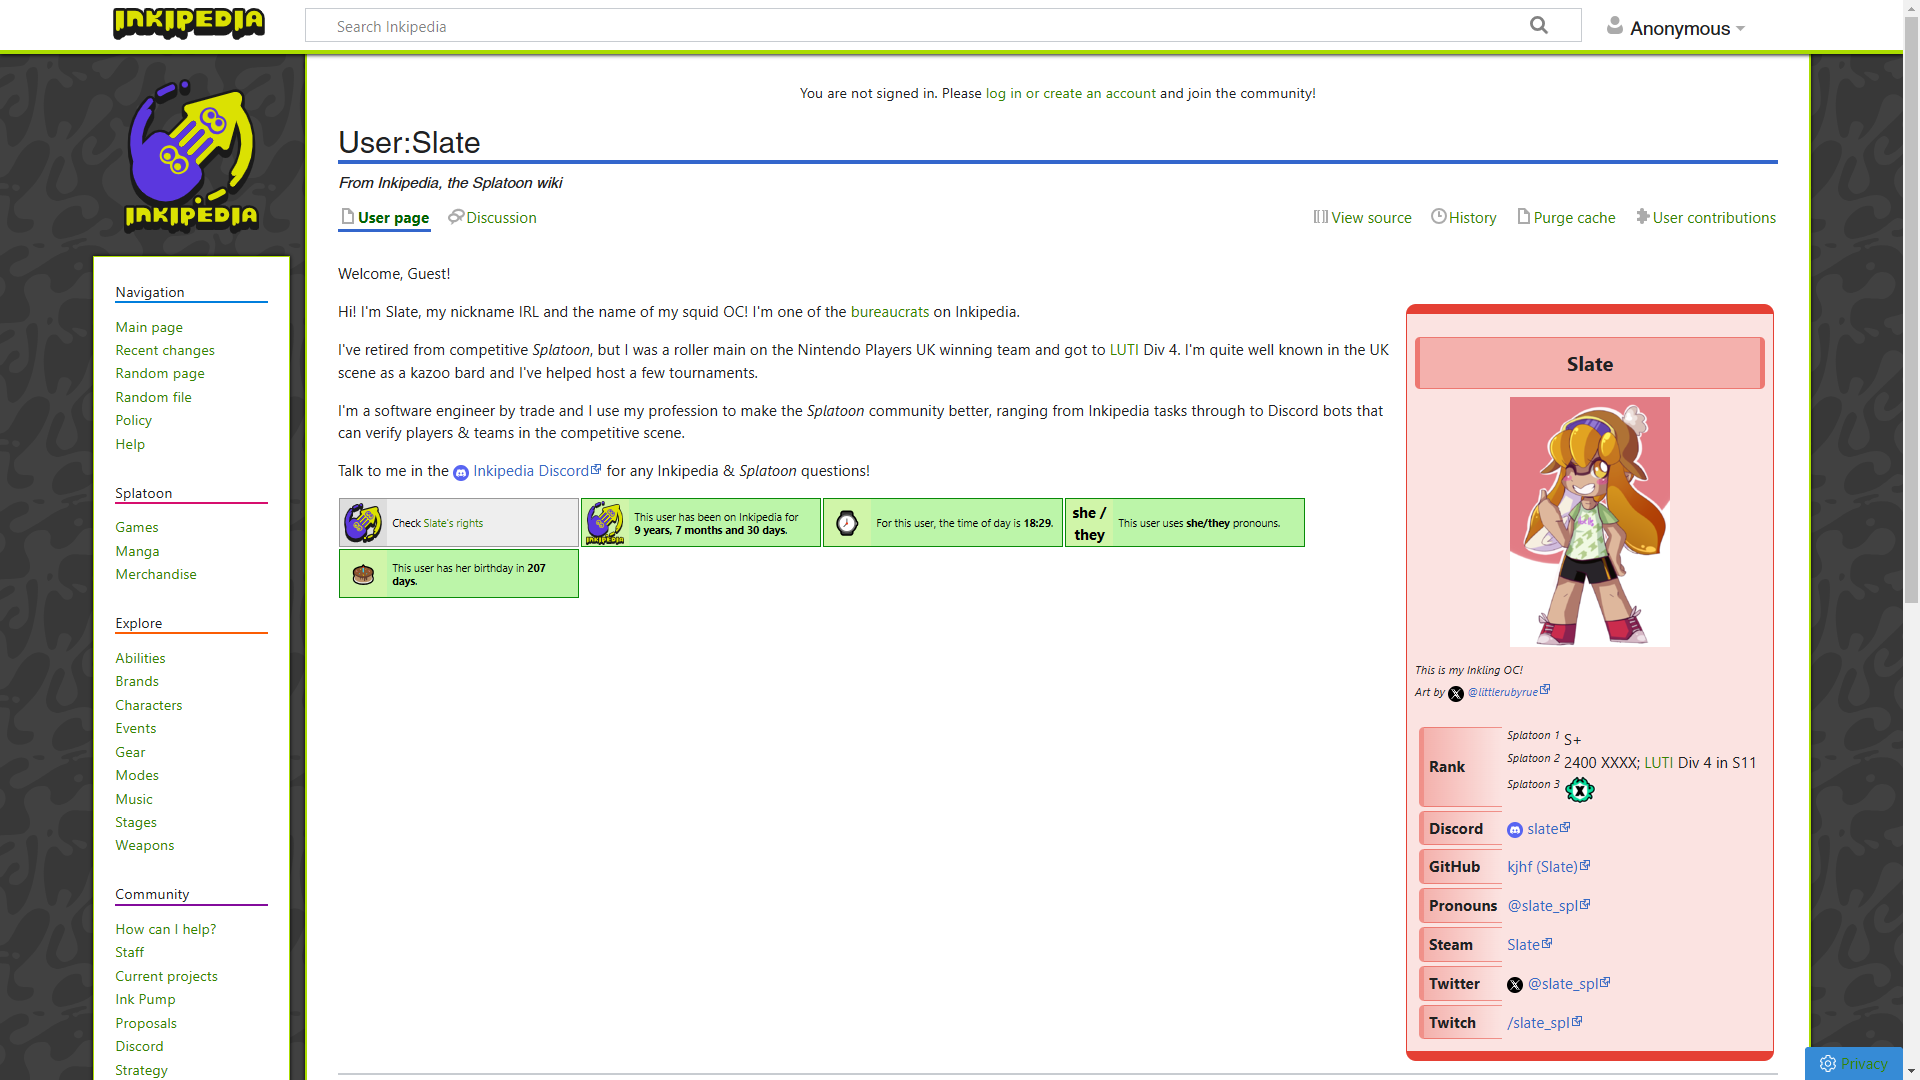
Task: Open Manga under Splatoon
Action: click(137, 551)
